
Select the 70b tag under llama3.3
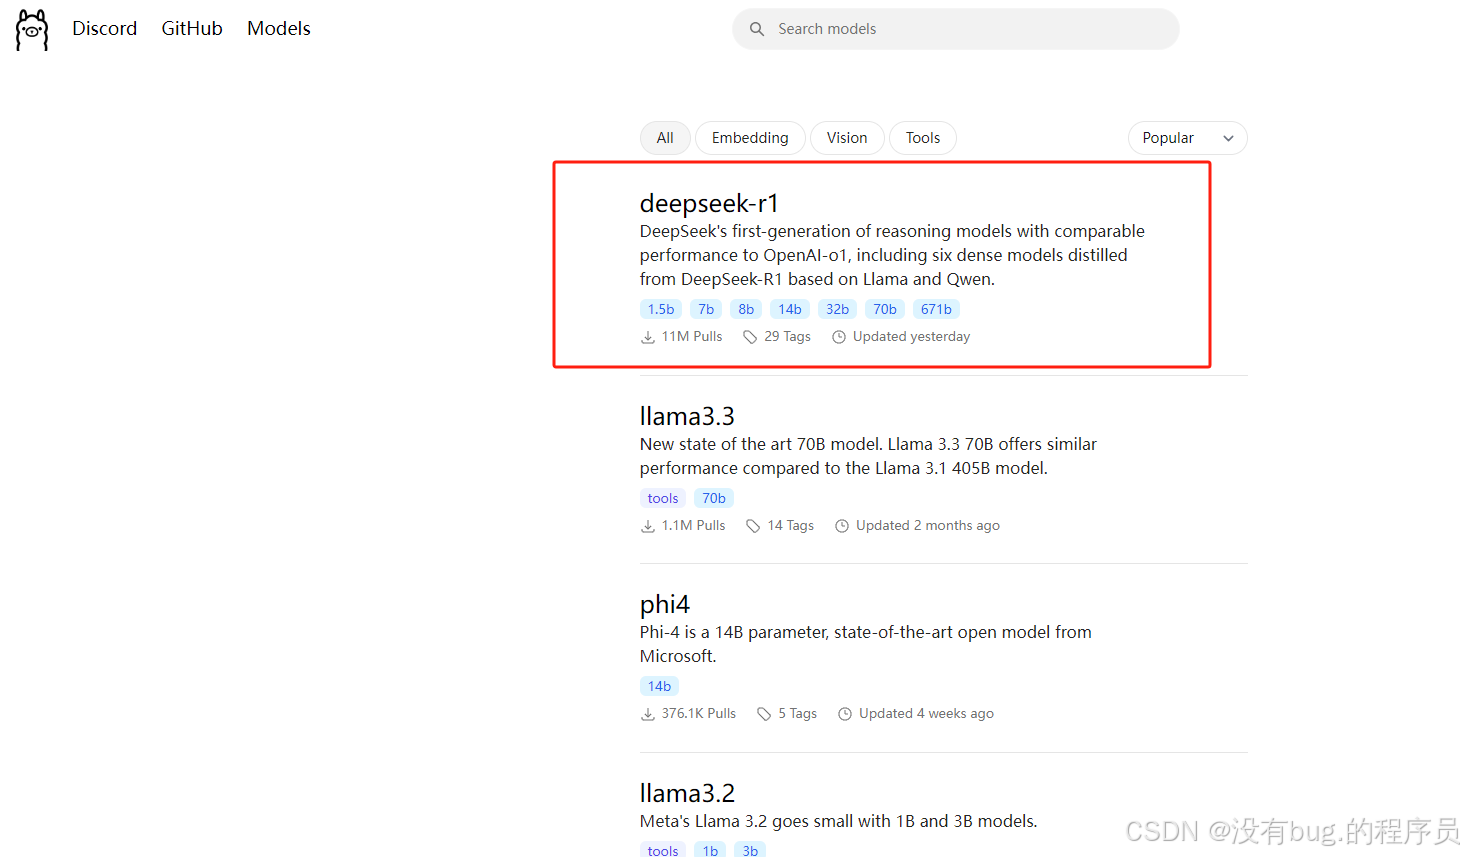coord(714,498)
